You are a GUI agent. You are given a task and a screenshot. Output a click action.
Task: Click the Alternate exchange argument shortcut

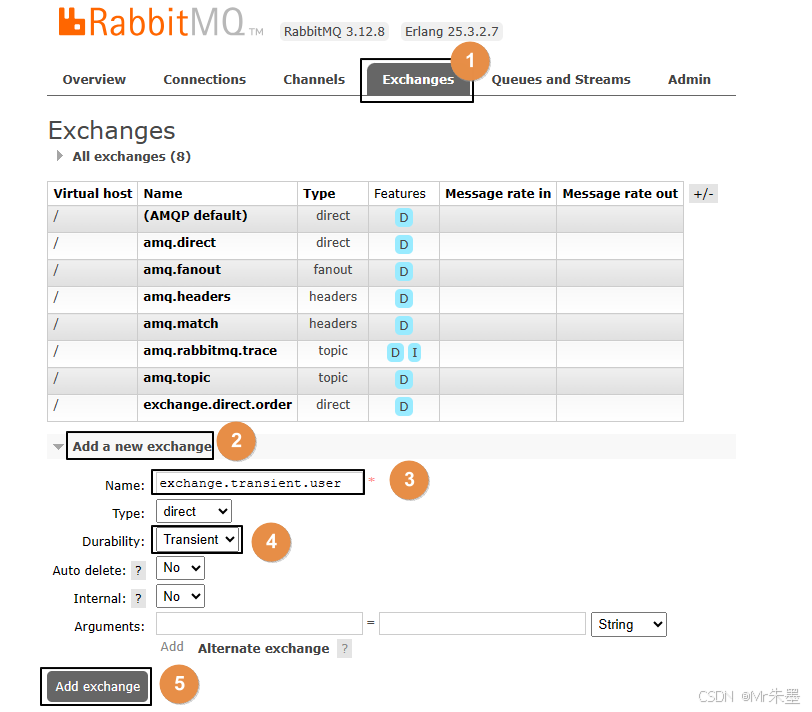pos(264,648)
